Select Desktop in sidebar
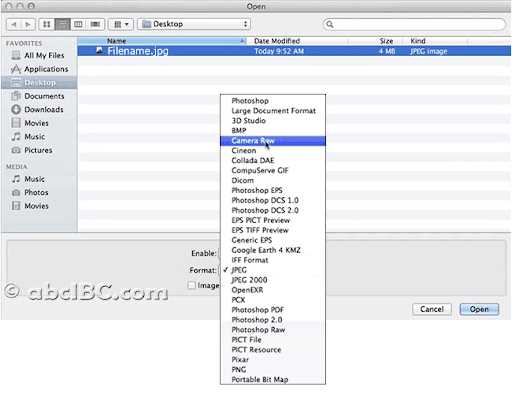Screen dimensions: 512x394 39,82
